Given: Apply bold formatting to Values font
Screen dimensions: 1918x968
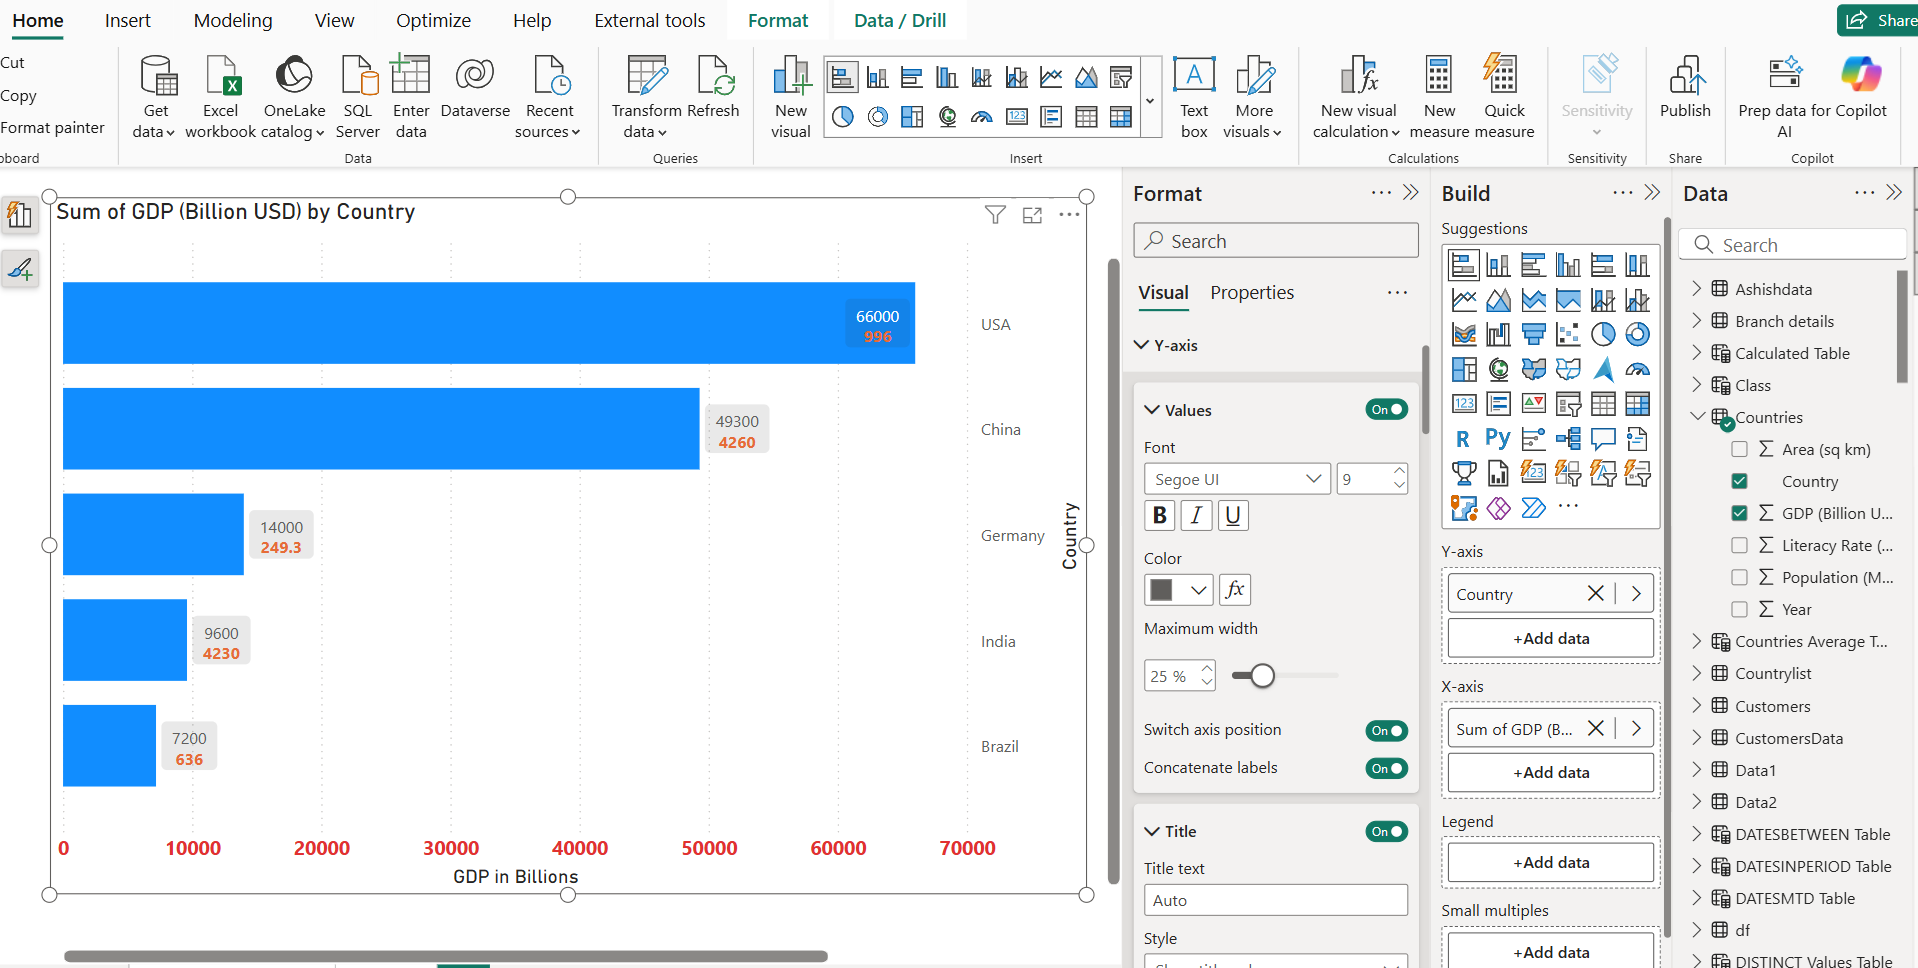Looking at the screenshot, I should 1159,515.
